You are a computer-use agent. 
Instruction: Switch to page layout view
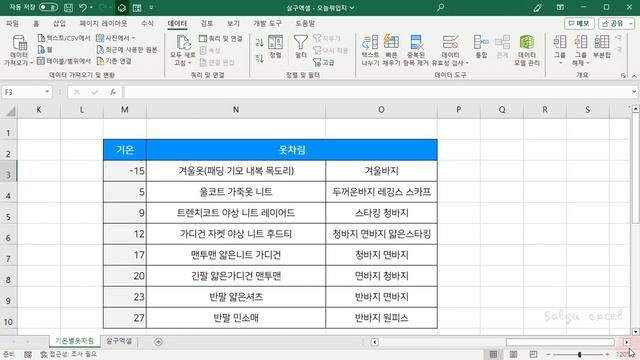tap(513, 354)
